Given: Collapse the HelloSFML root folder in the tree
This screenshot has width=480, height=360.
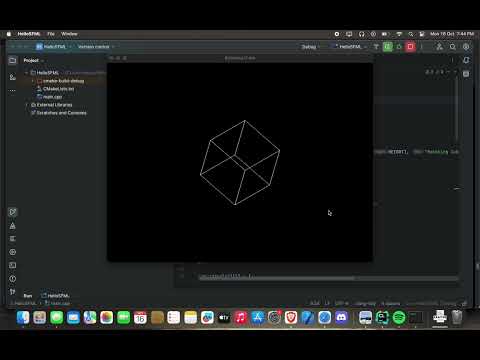Looking at the screenshot, I should pyautogui.click(x=26, y=73).
